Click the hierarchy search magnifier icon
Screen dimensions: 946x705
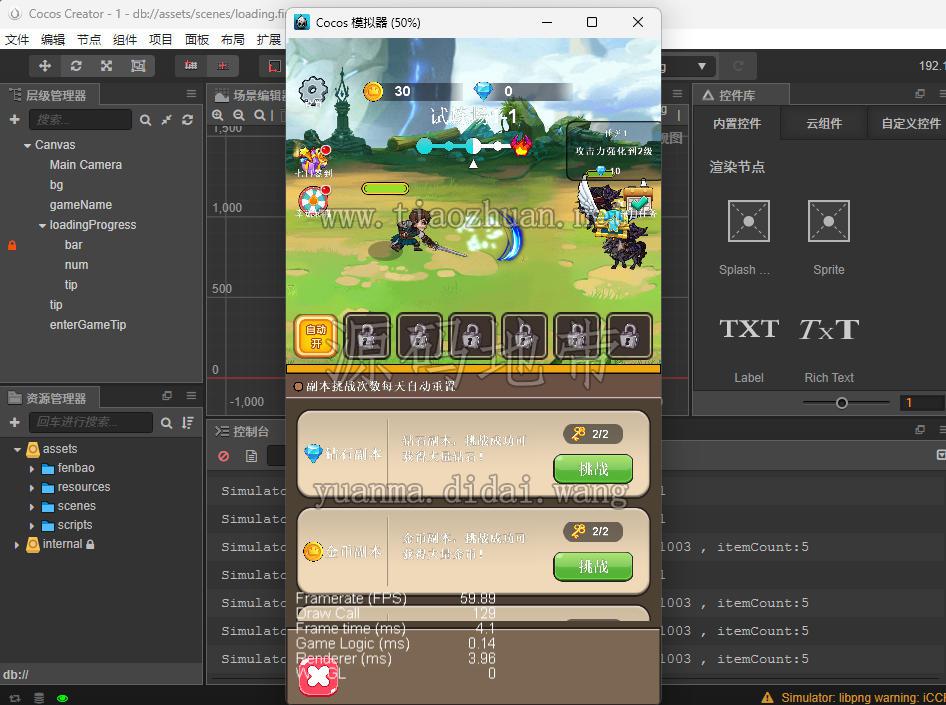pyautogui.click(x=145, y=120)
